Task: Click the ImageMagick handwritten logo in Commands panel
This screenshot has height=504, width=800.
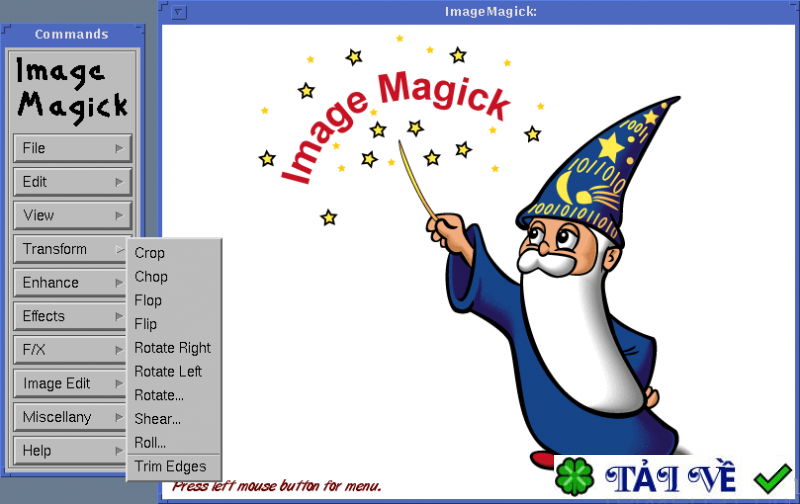Action: [72, 90]
